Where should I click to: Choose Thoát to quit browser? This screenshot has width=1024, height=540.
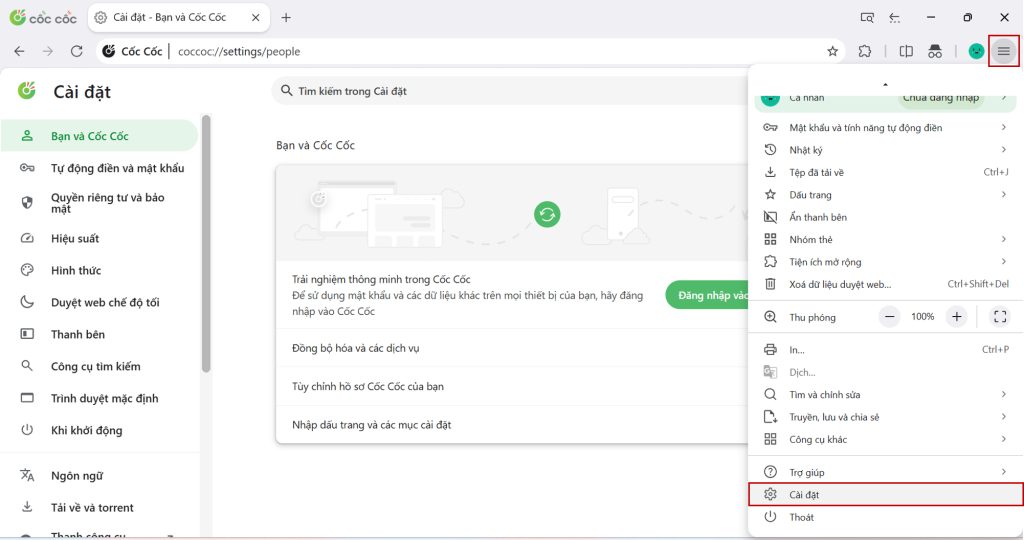coord(886,517)
